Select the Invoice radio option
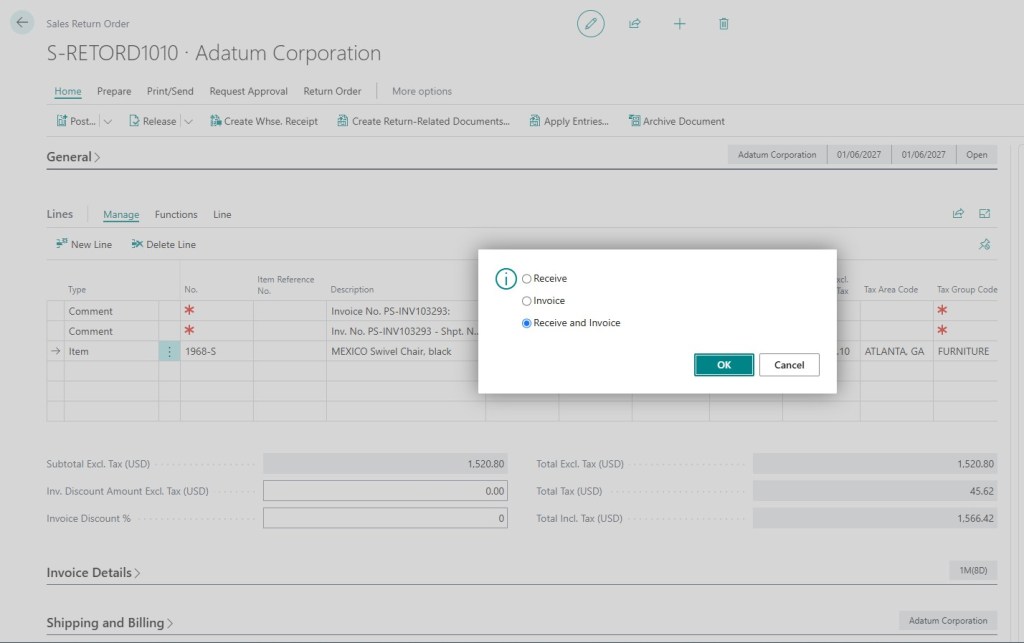This screenshot has width=1024, height=643. click(526, 301)
